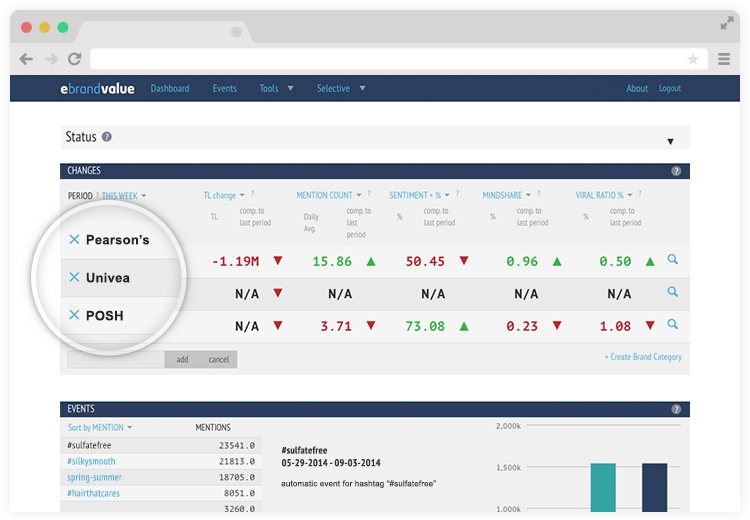Open the browser hamburger menu

point(724,59)
